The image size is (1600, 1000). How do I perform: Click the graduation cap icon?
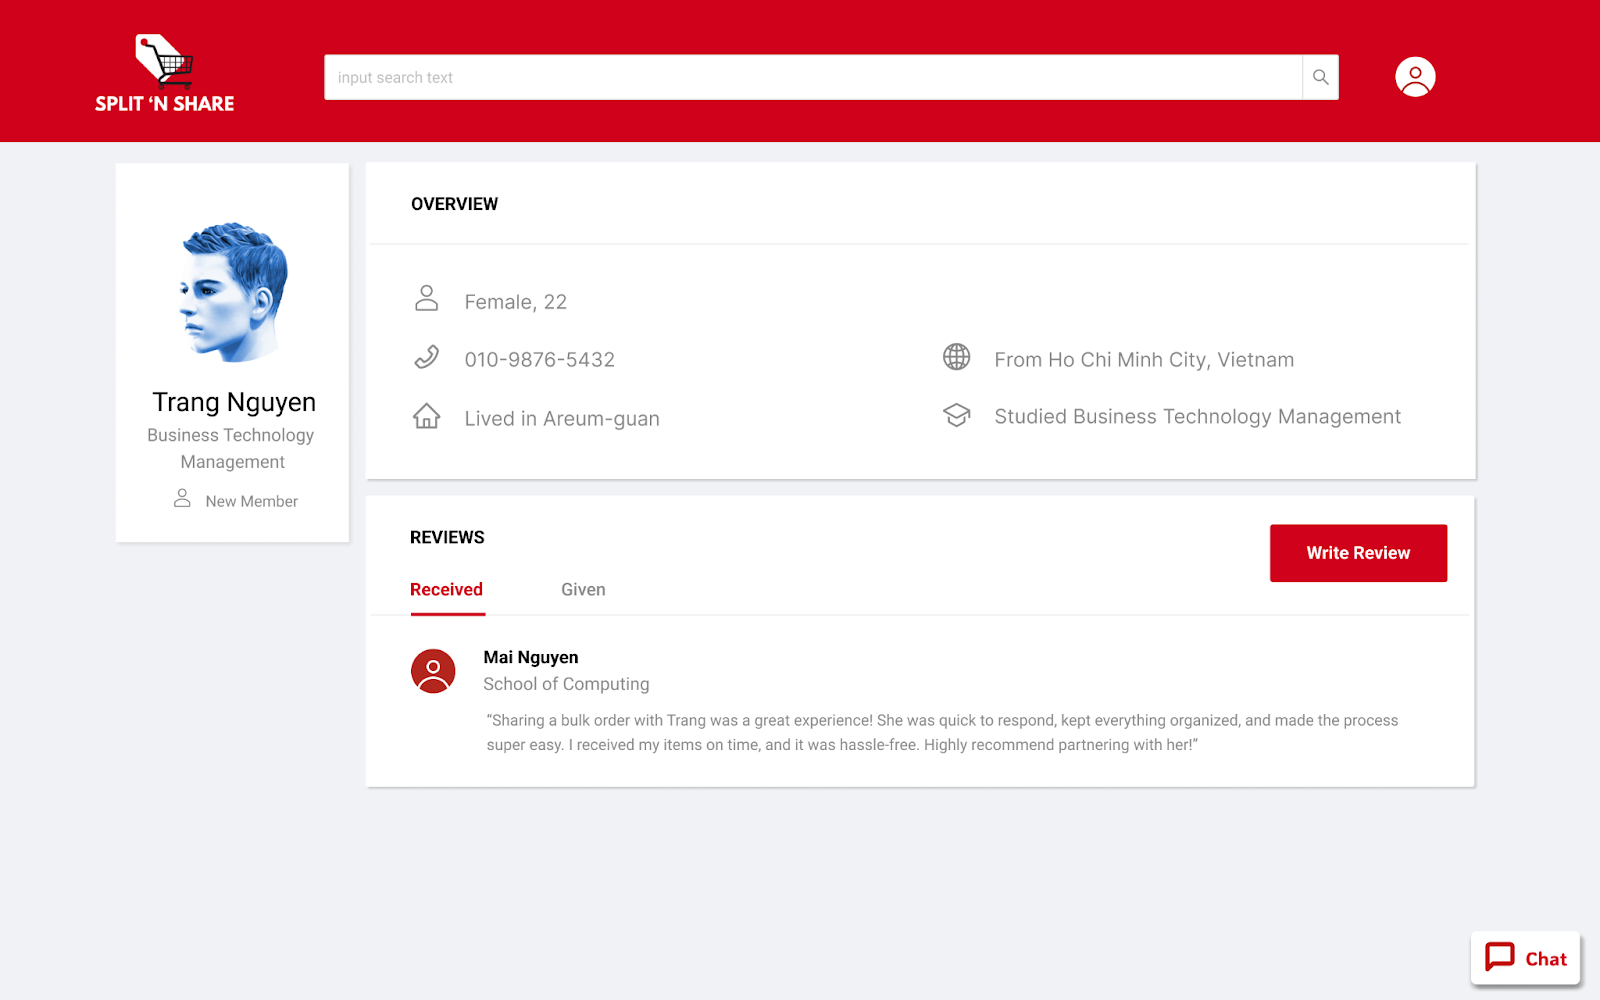click(957, 415)
